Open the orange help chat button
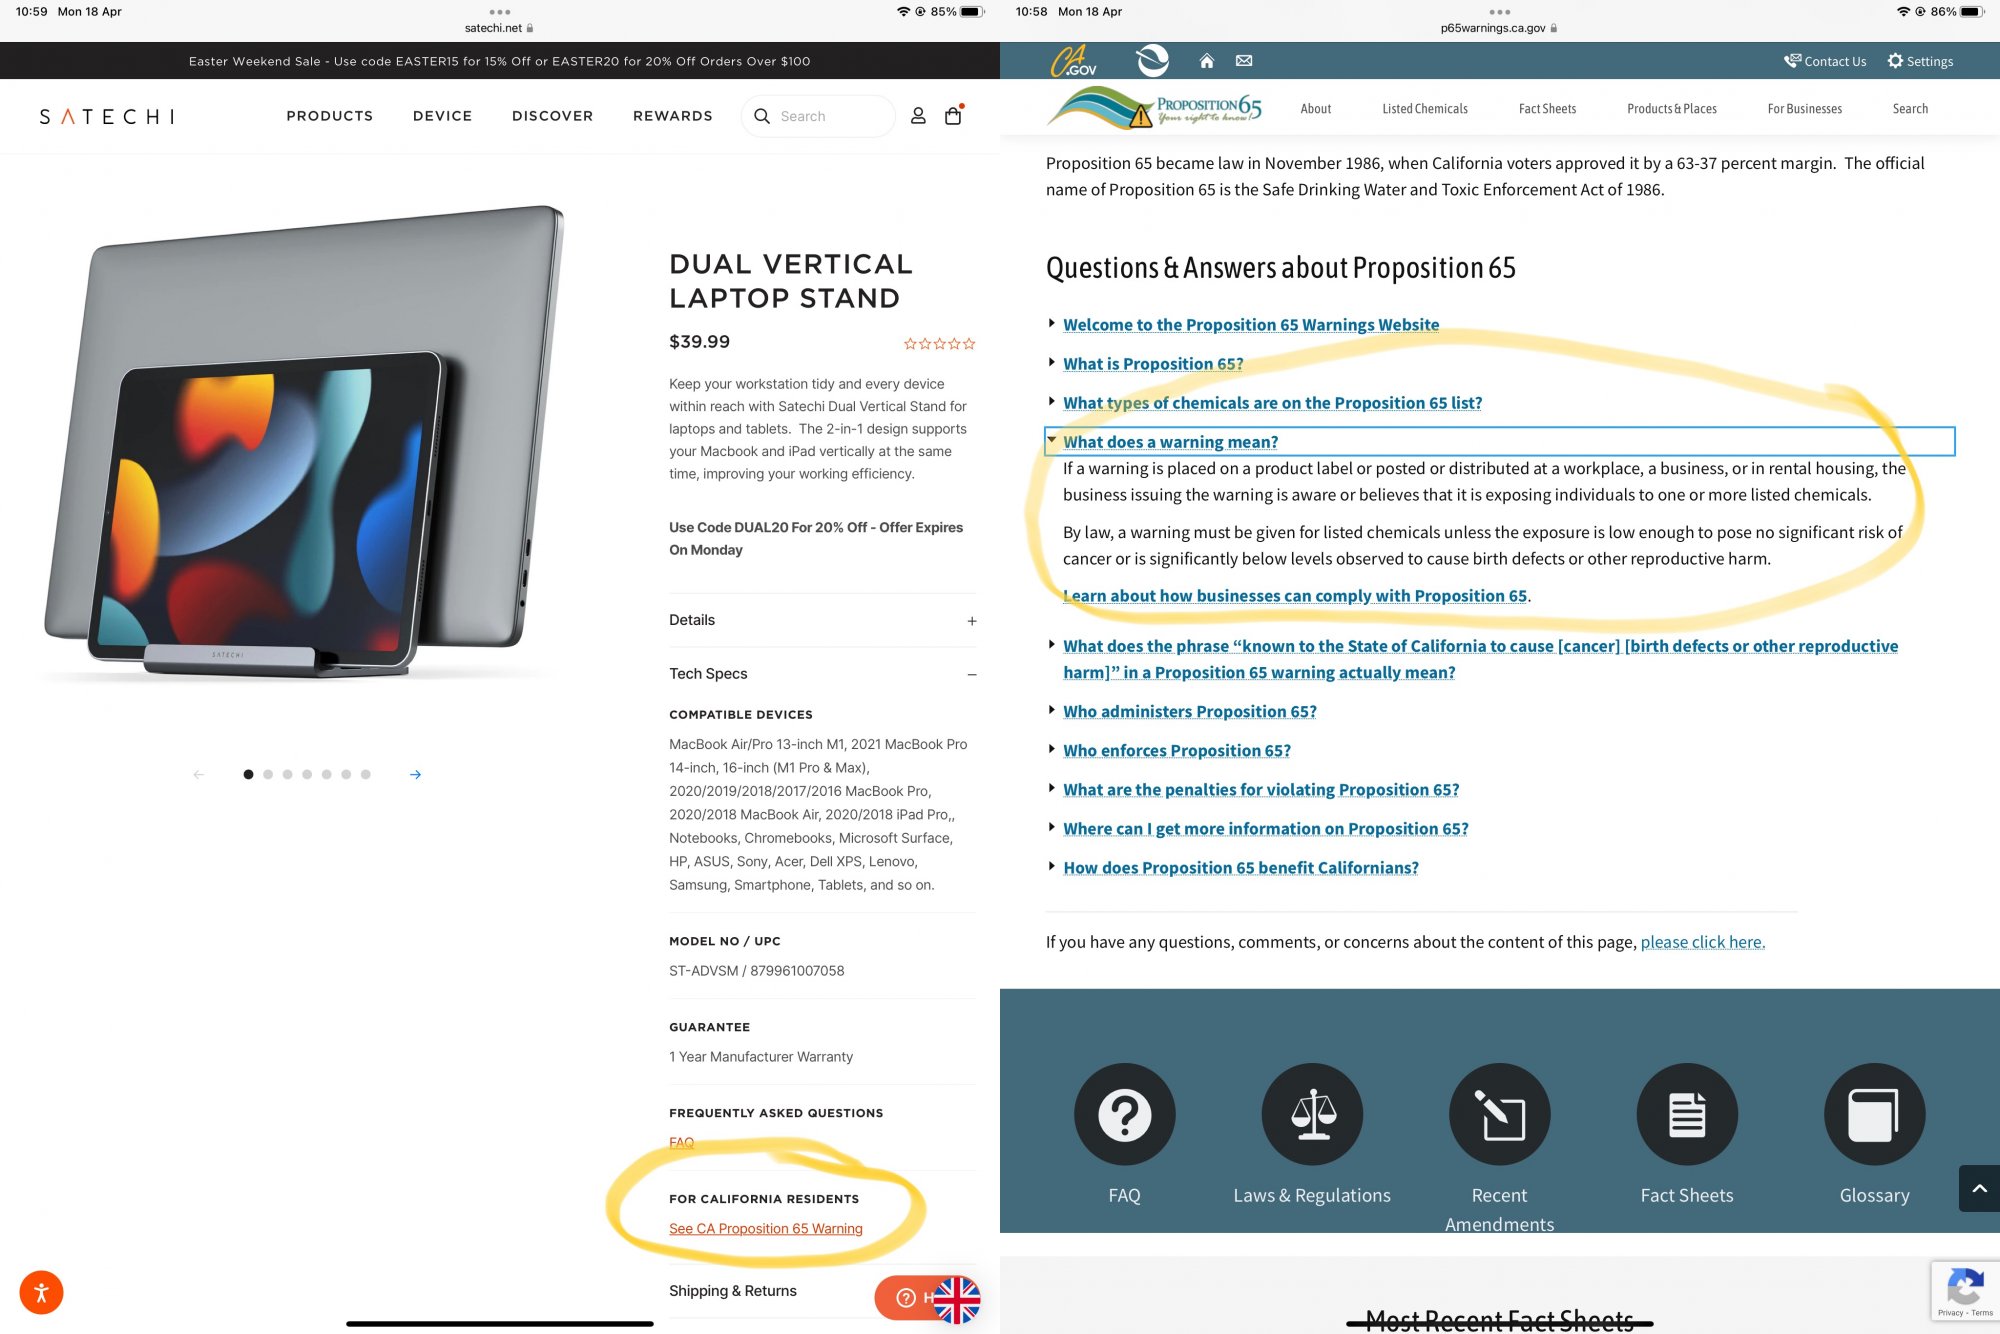Screen dimensions: 2000x1334 906,1298
